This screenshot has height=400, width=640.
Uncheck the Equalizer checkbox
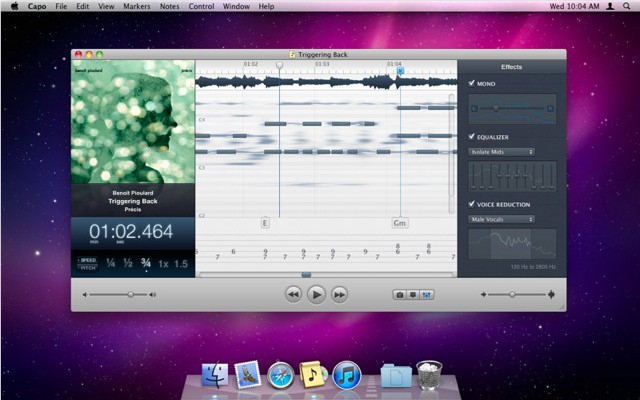point(472,136)
